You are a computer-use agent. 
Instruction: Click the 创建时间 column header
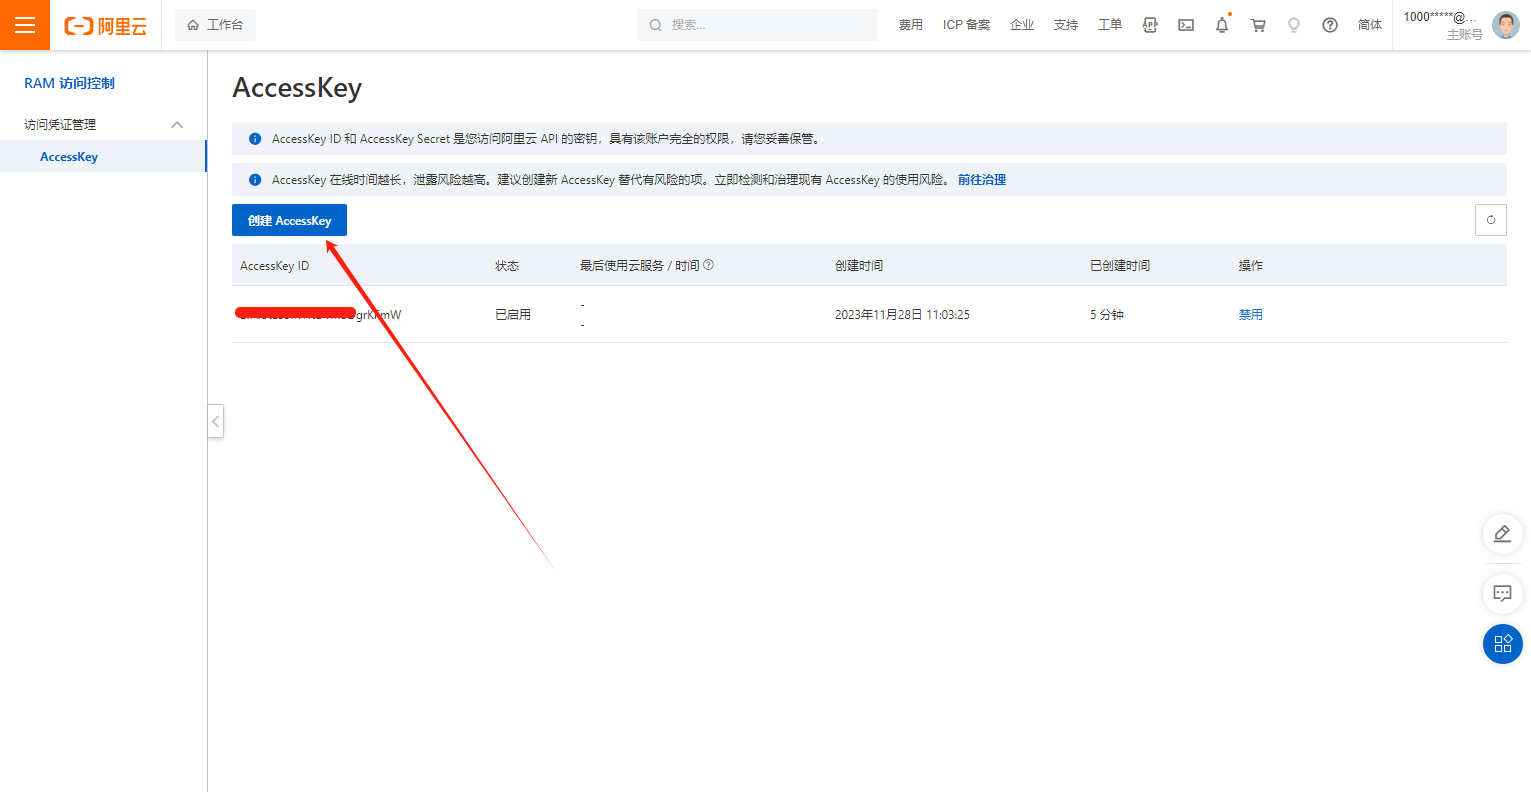click(859, 266)
